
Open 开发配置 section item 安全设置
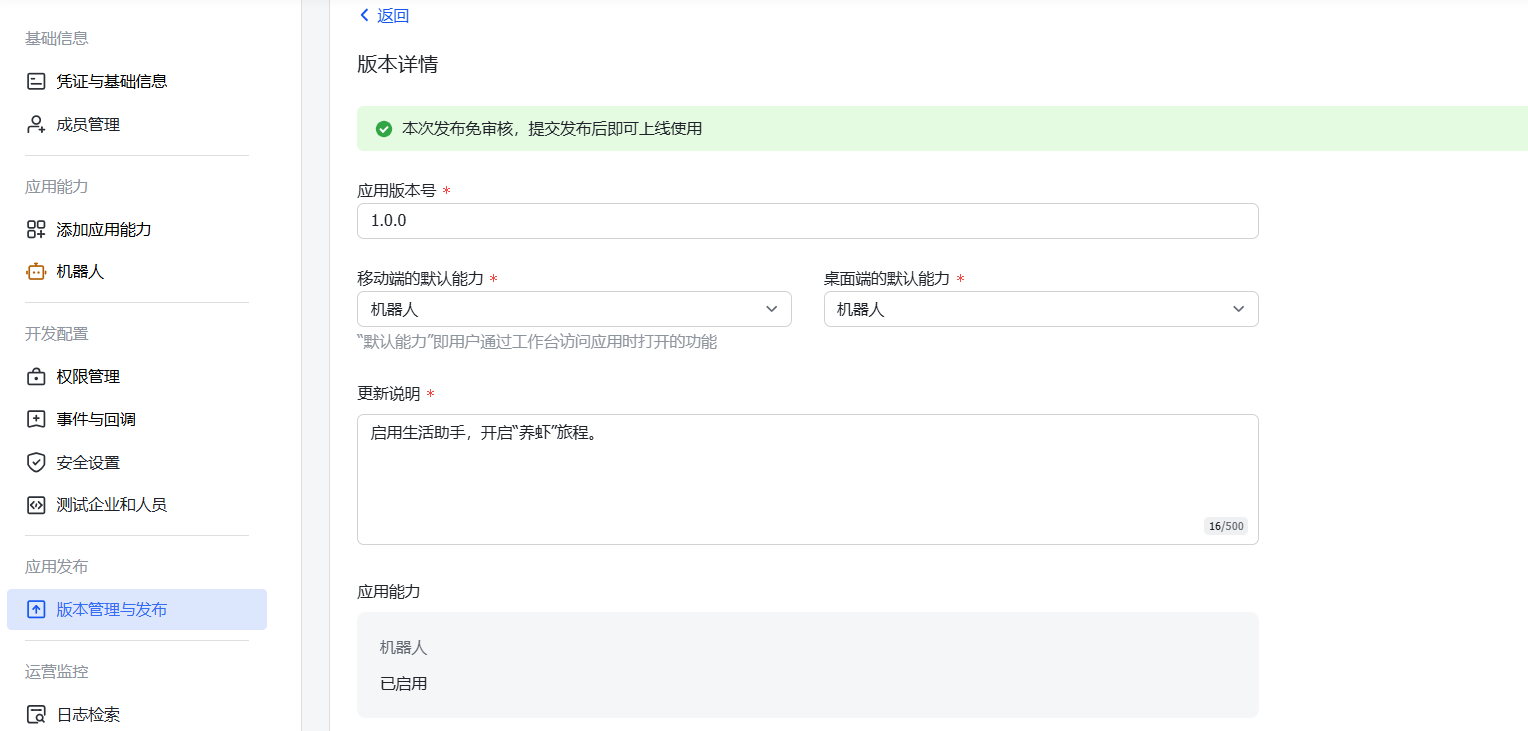(88, 462)
